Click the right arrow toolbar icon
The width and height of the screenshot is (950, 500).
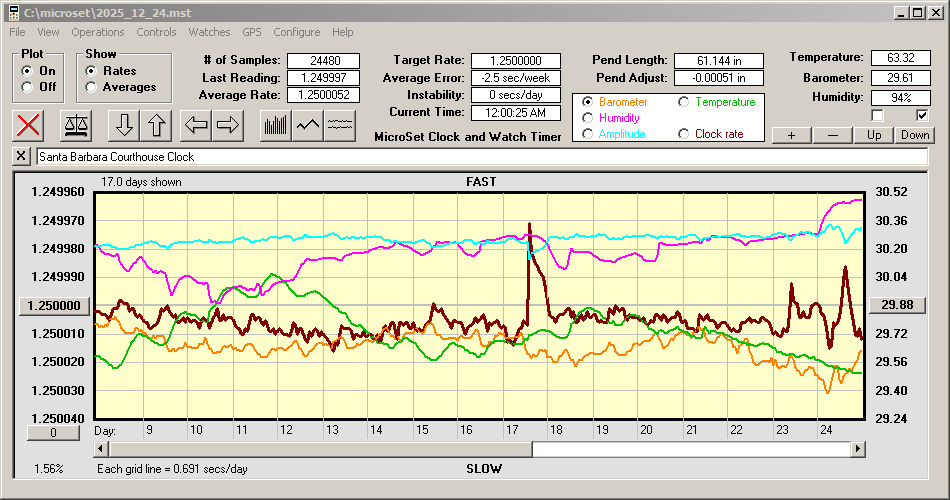point(228,125)
